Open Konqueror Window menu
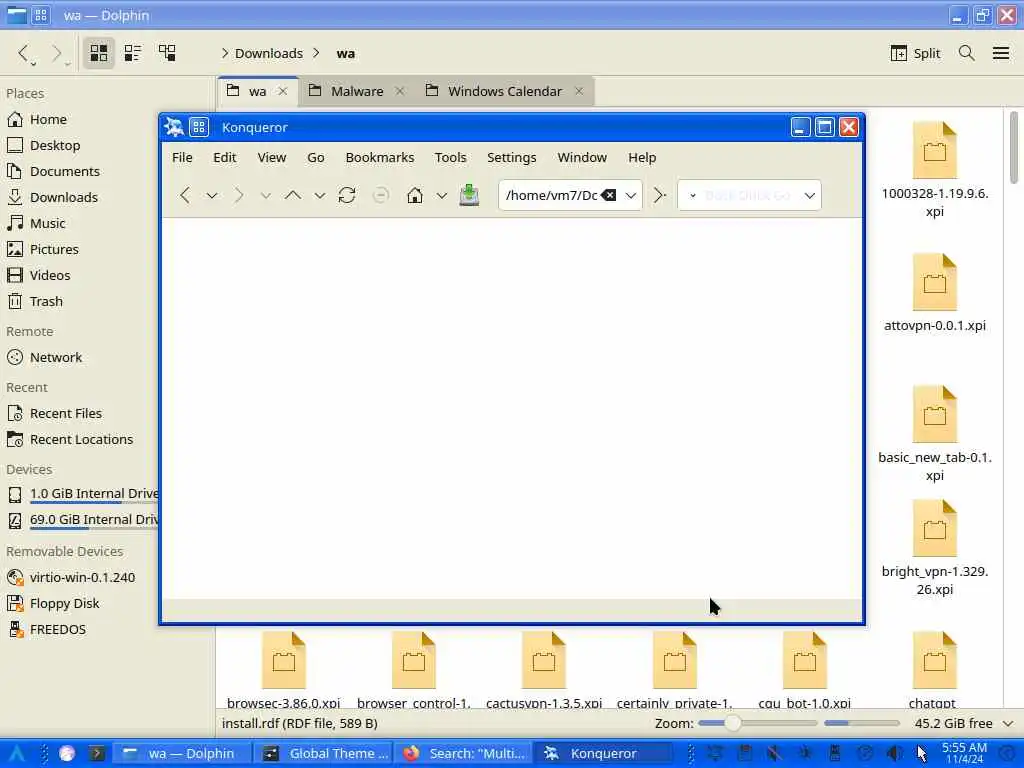The width and height of the screenshot is (1024, 768). (x=582, y=157)
